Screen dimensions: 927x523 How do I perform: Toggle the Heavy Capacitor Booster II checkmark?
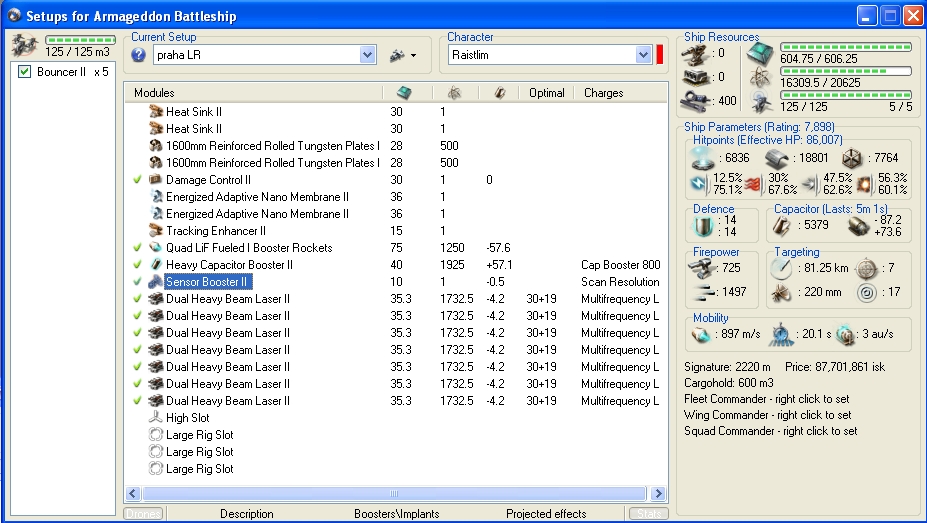click(x=137, y=265)
